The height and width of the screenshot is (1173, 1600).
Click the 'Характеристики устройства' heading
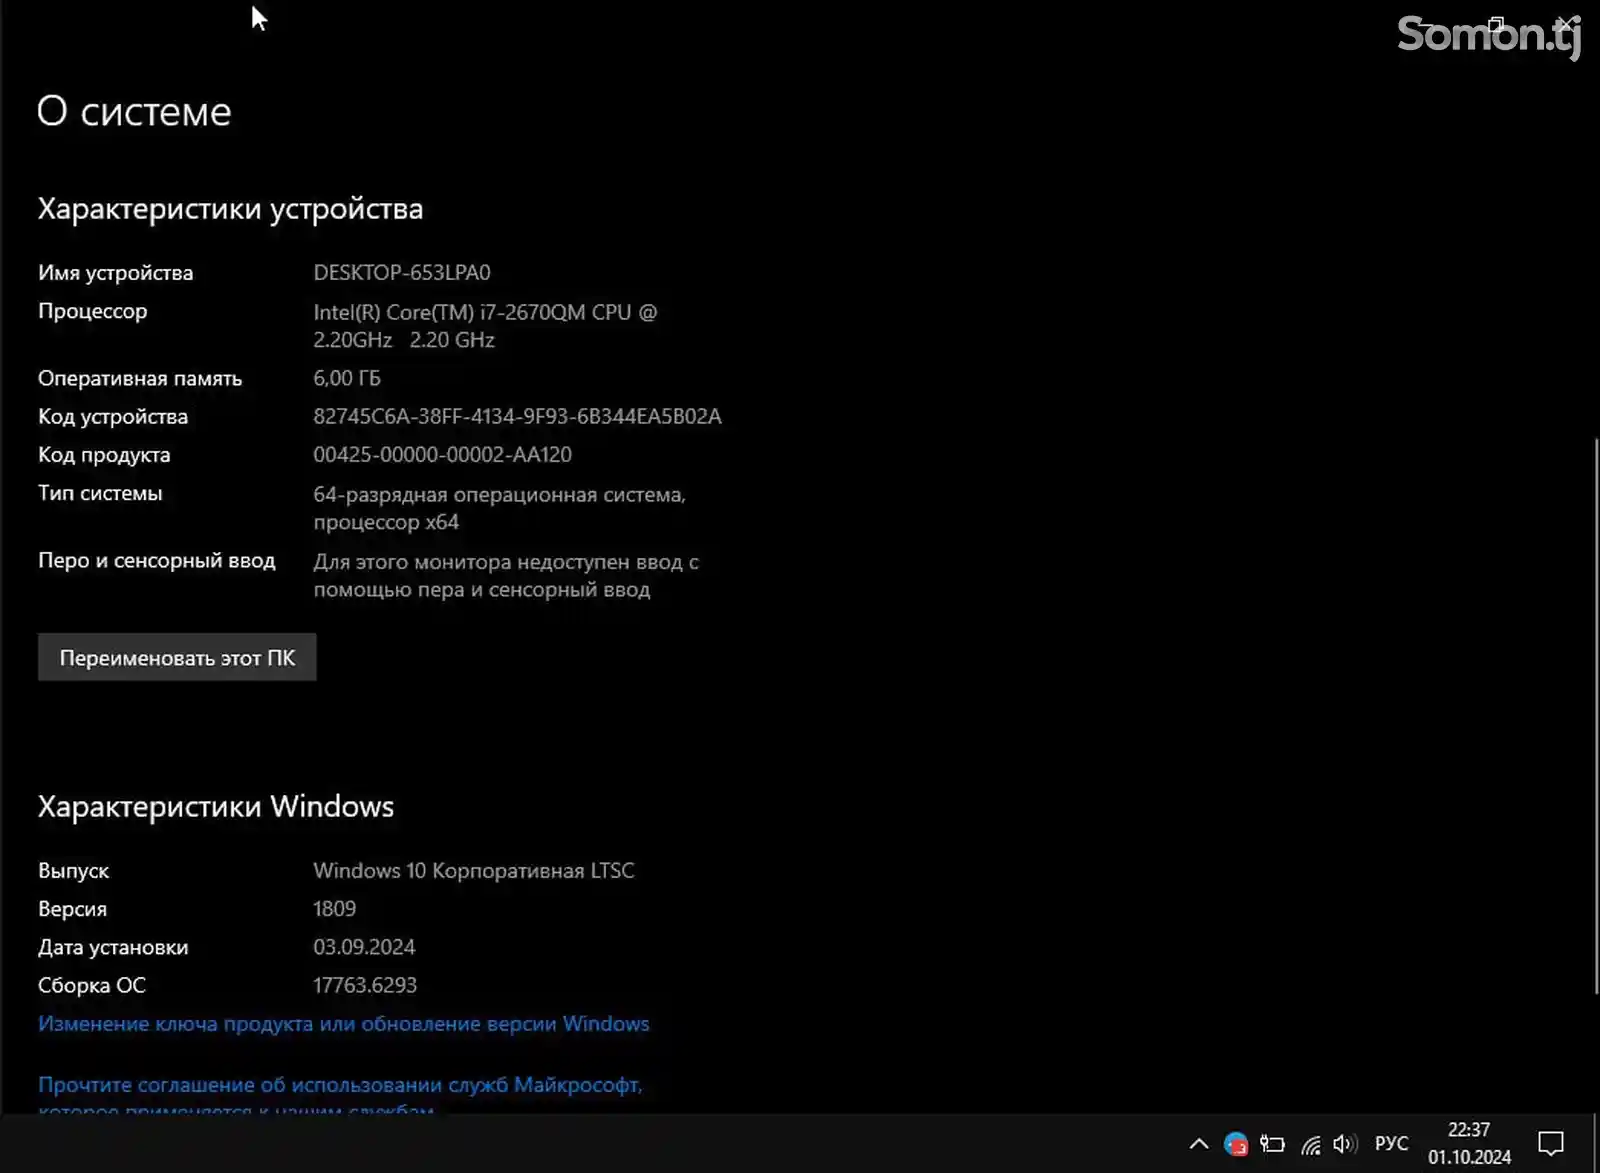(x=231, y=209)
